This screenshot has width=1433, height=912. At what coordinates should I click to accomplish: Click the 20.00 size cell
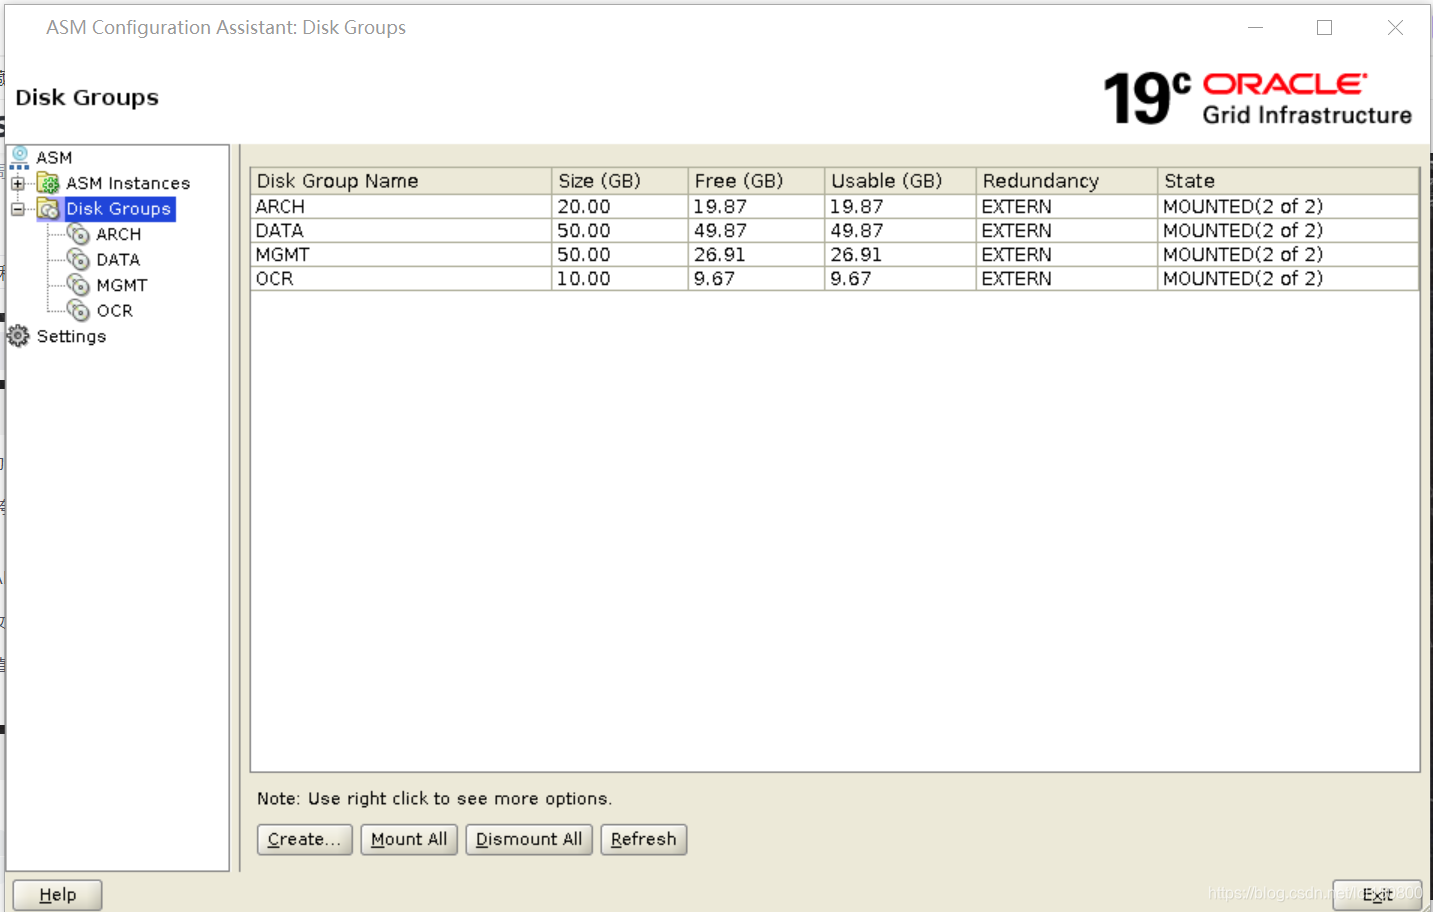point(620,206)
